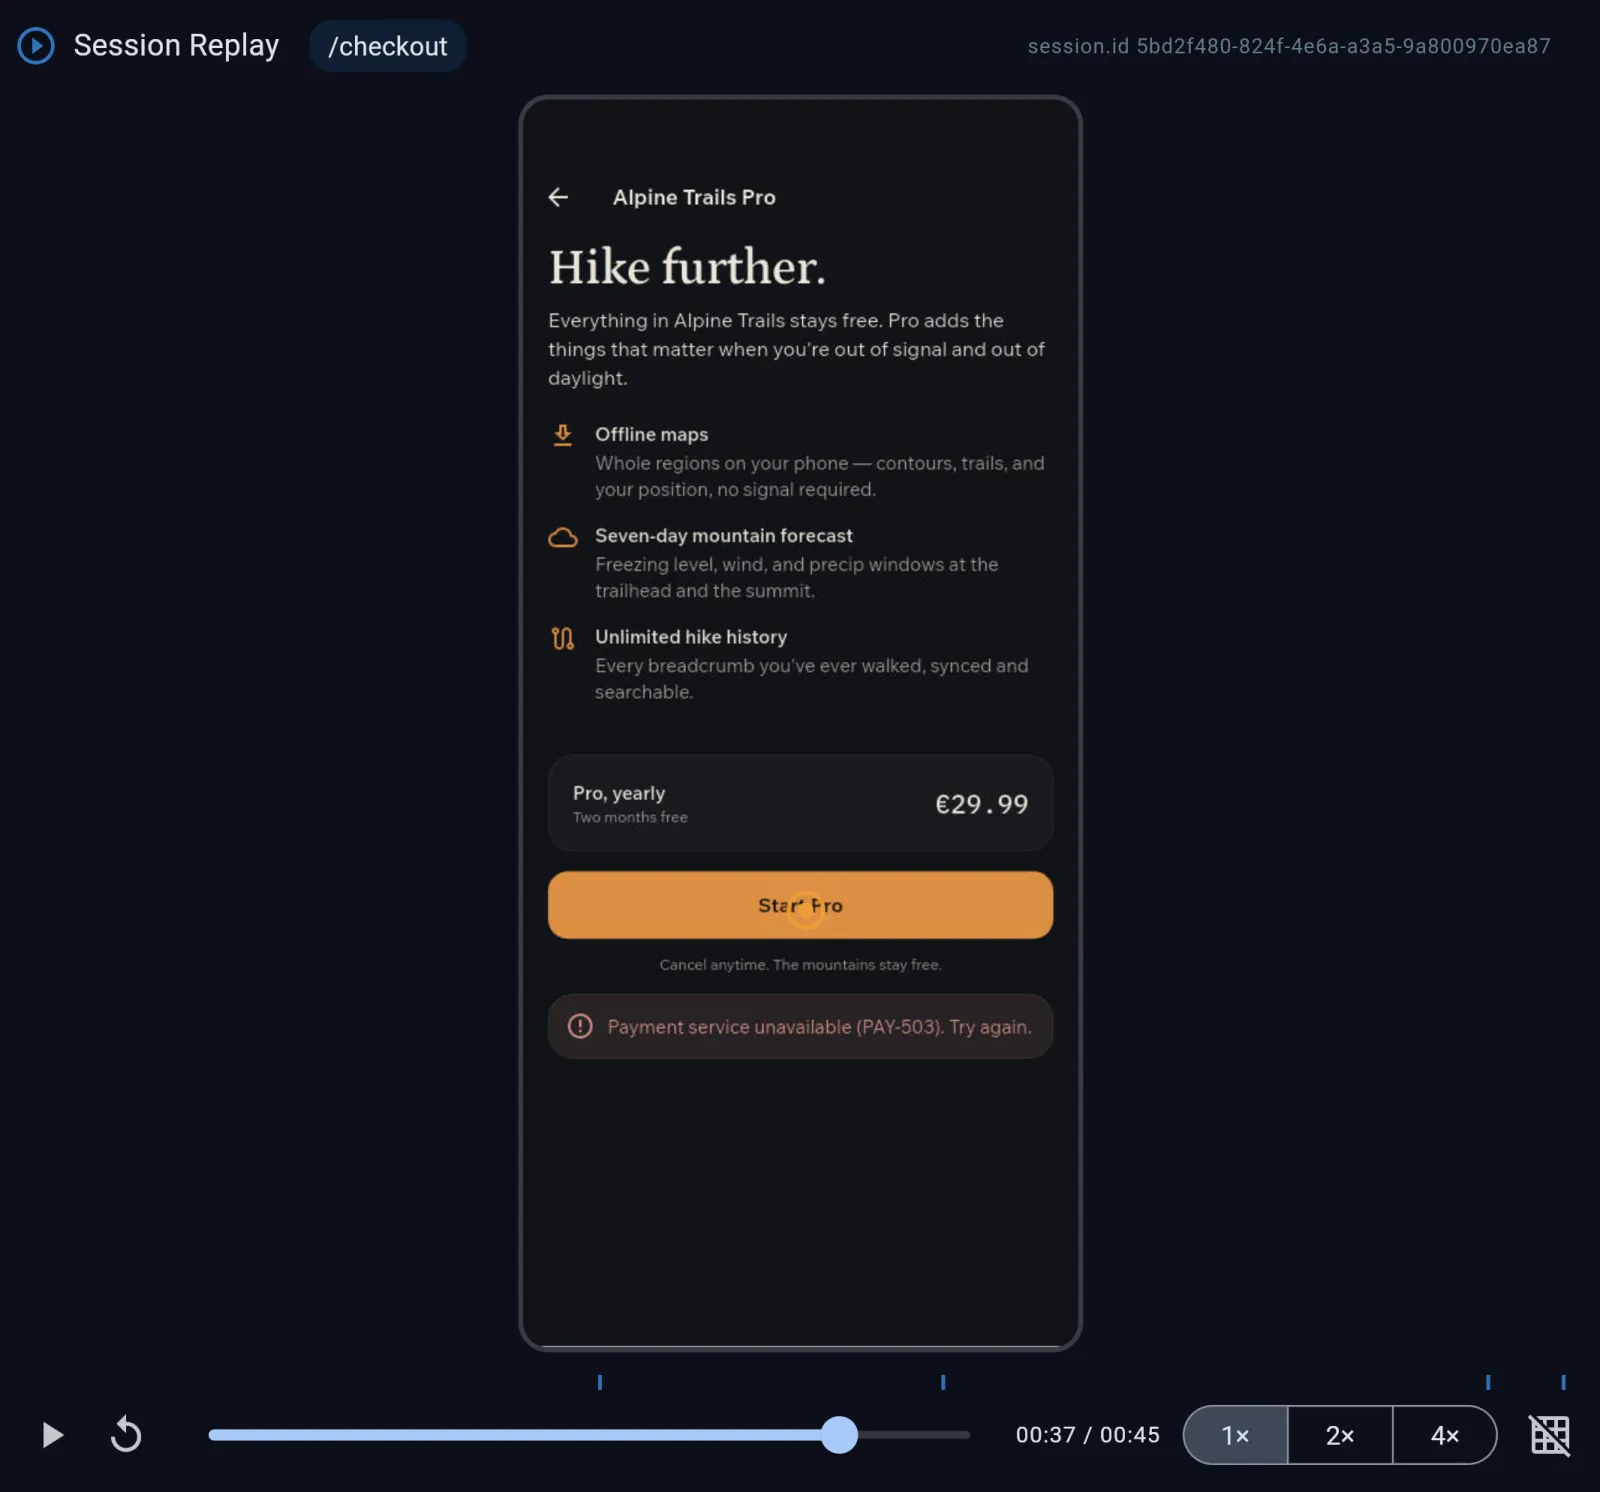Restart the replay from the beginning

(x=126, y=1434)
